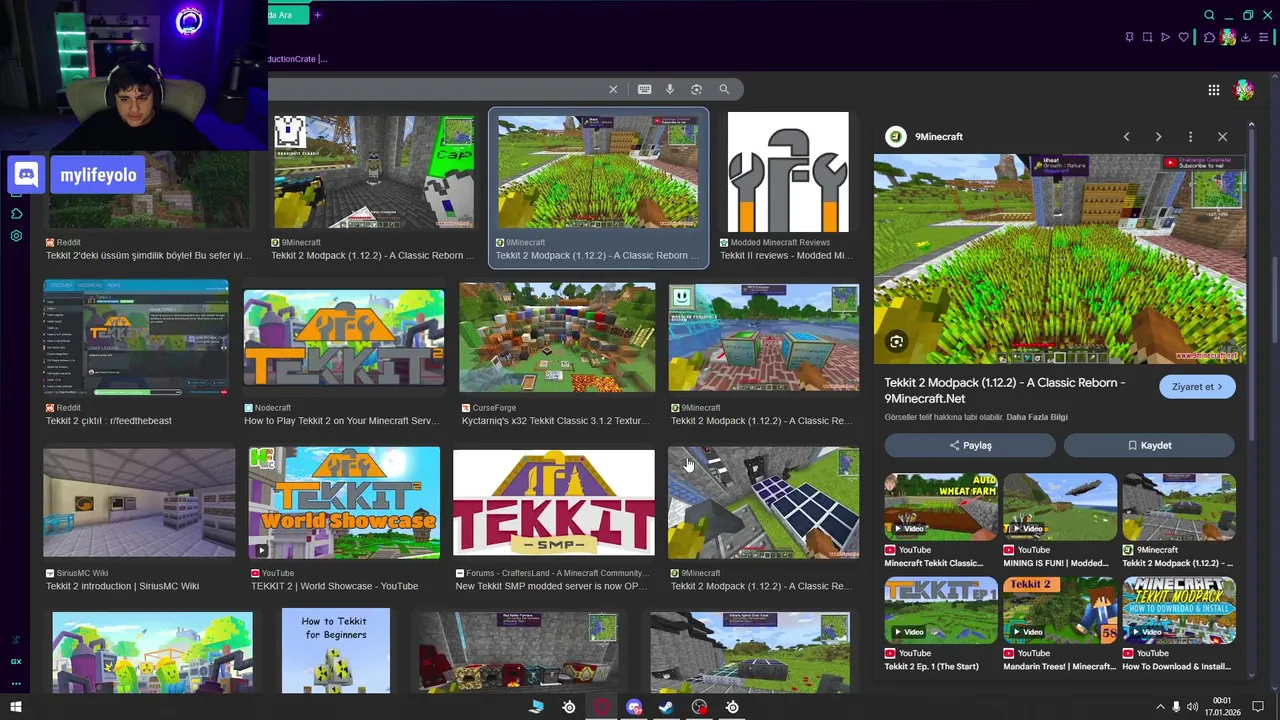Viewport: 1280px width, 720px height.
Task: Open the sidebar extensions cube icon
Action: [x=16, y=213]
